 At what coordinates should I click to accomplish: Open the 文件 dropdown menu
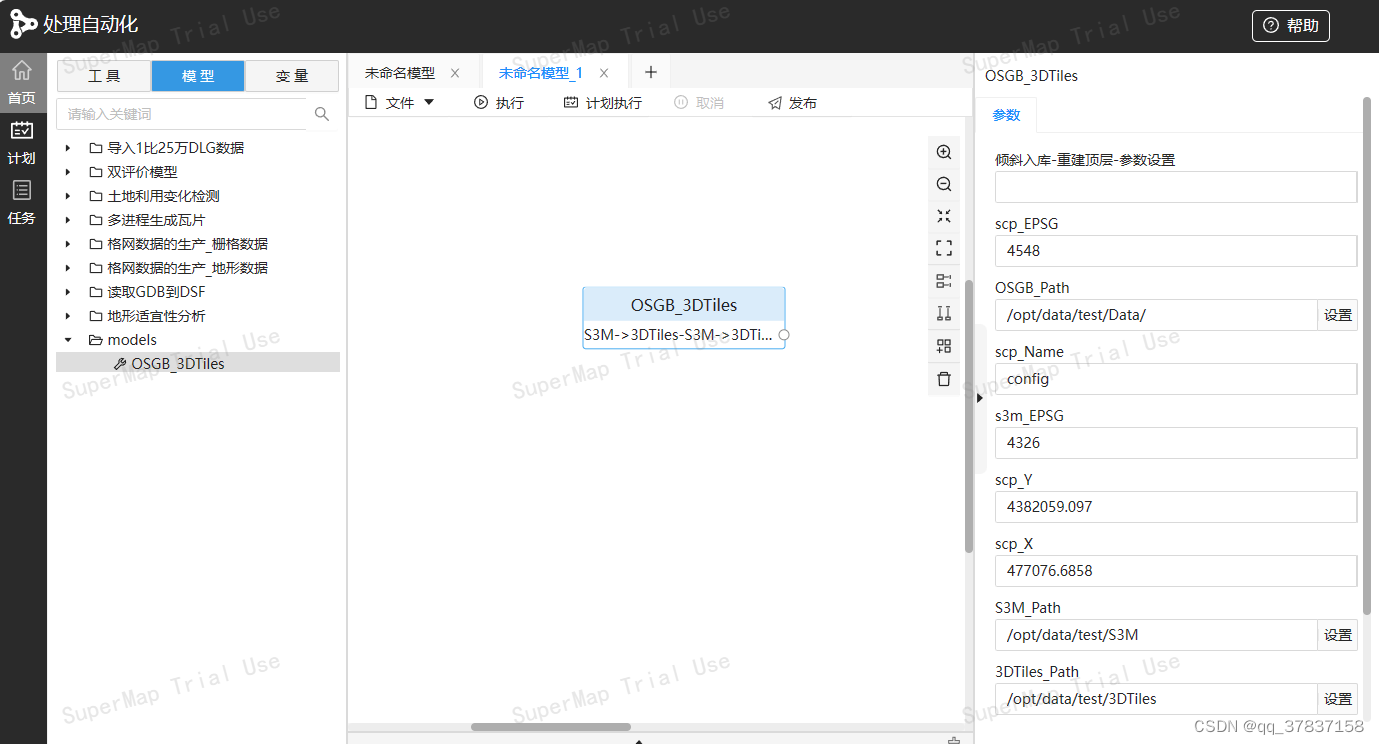(x=399, y=103)
